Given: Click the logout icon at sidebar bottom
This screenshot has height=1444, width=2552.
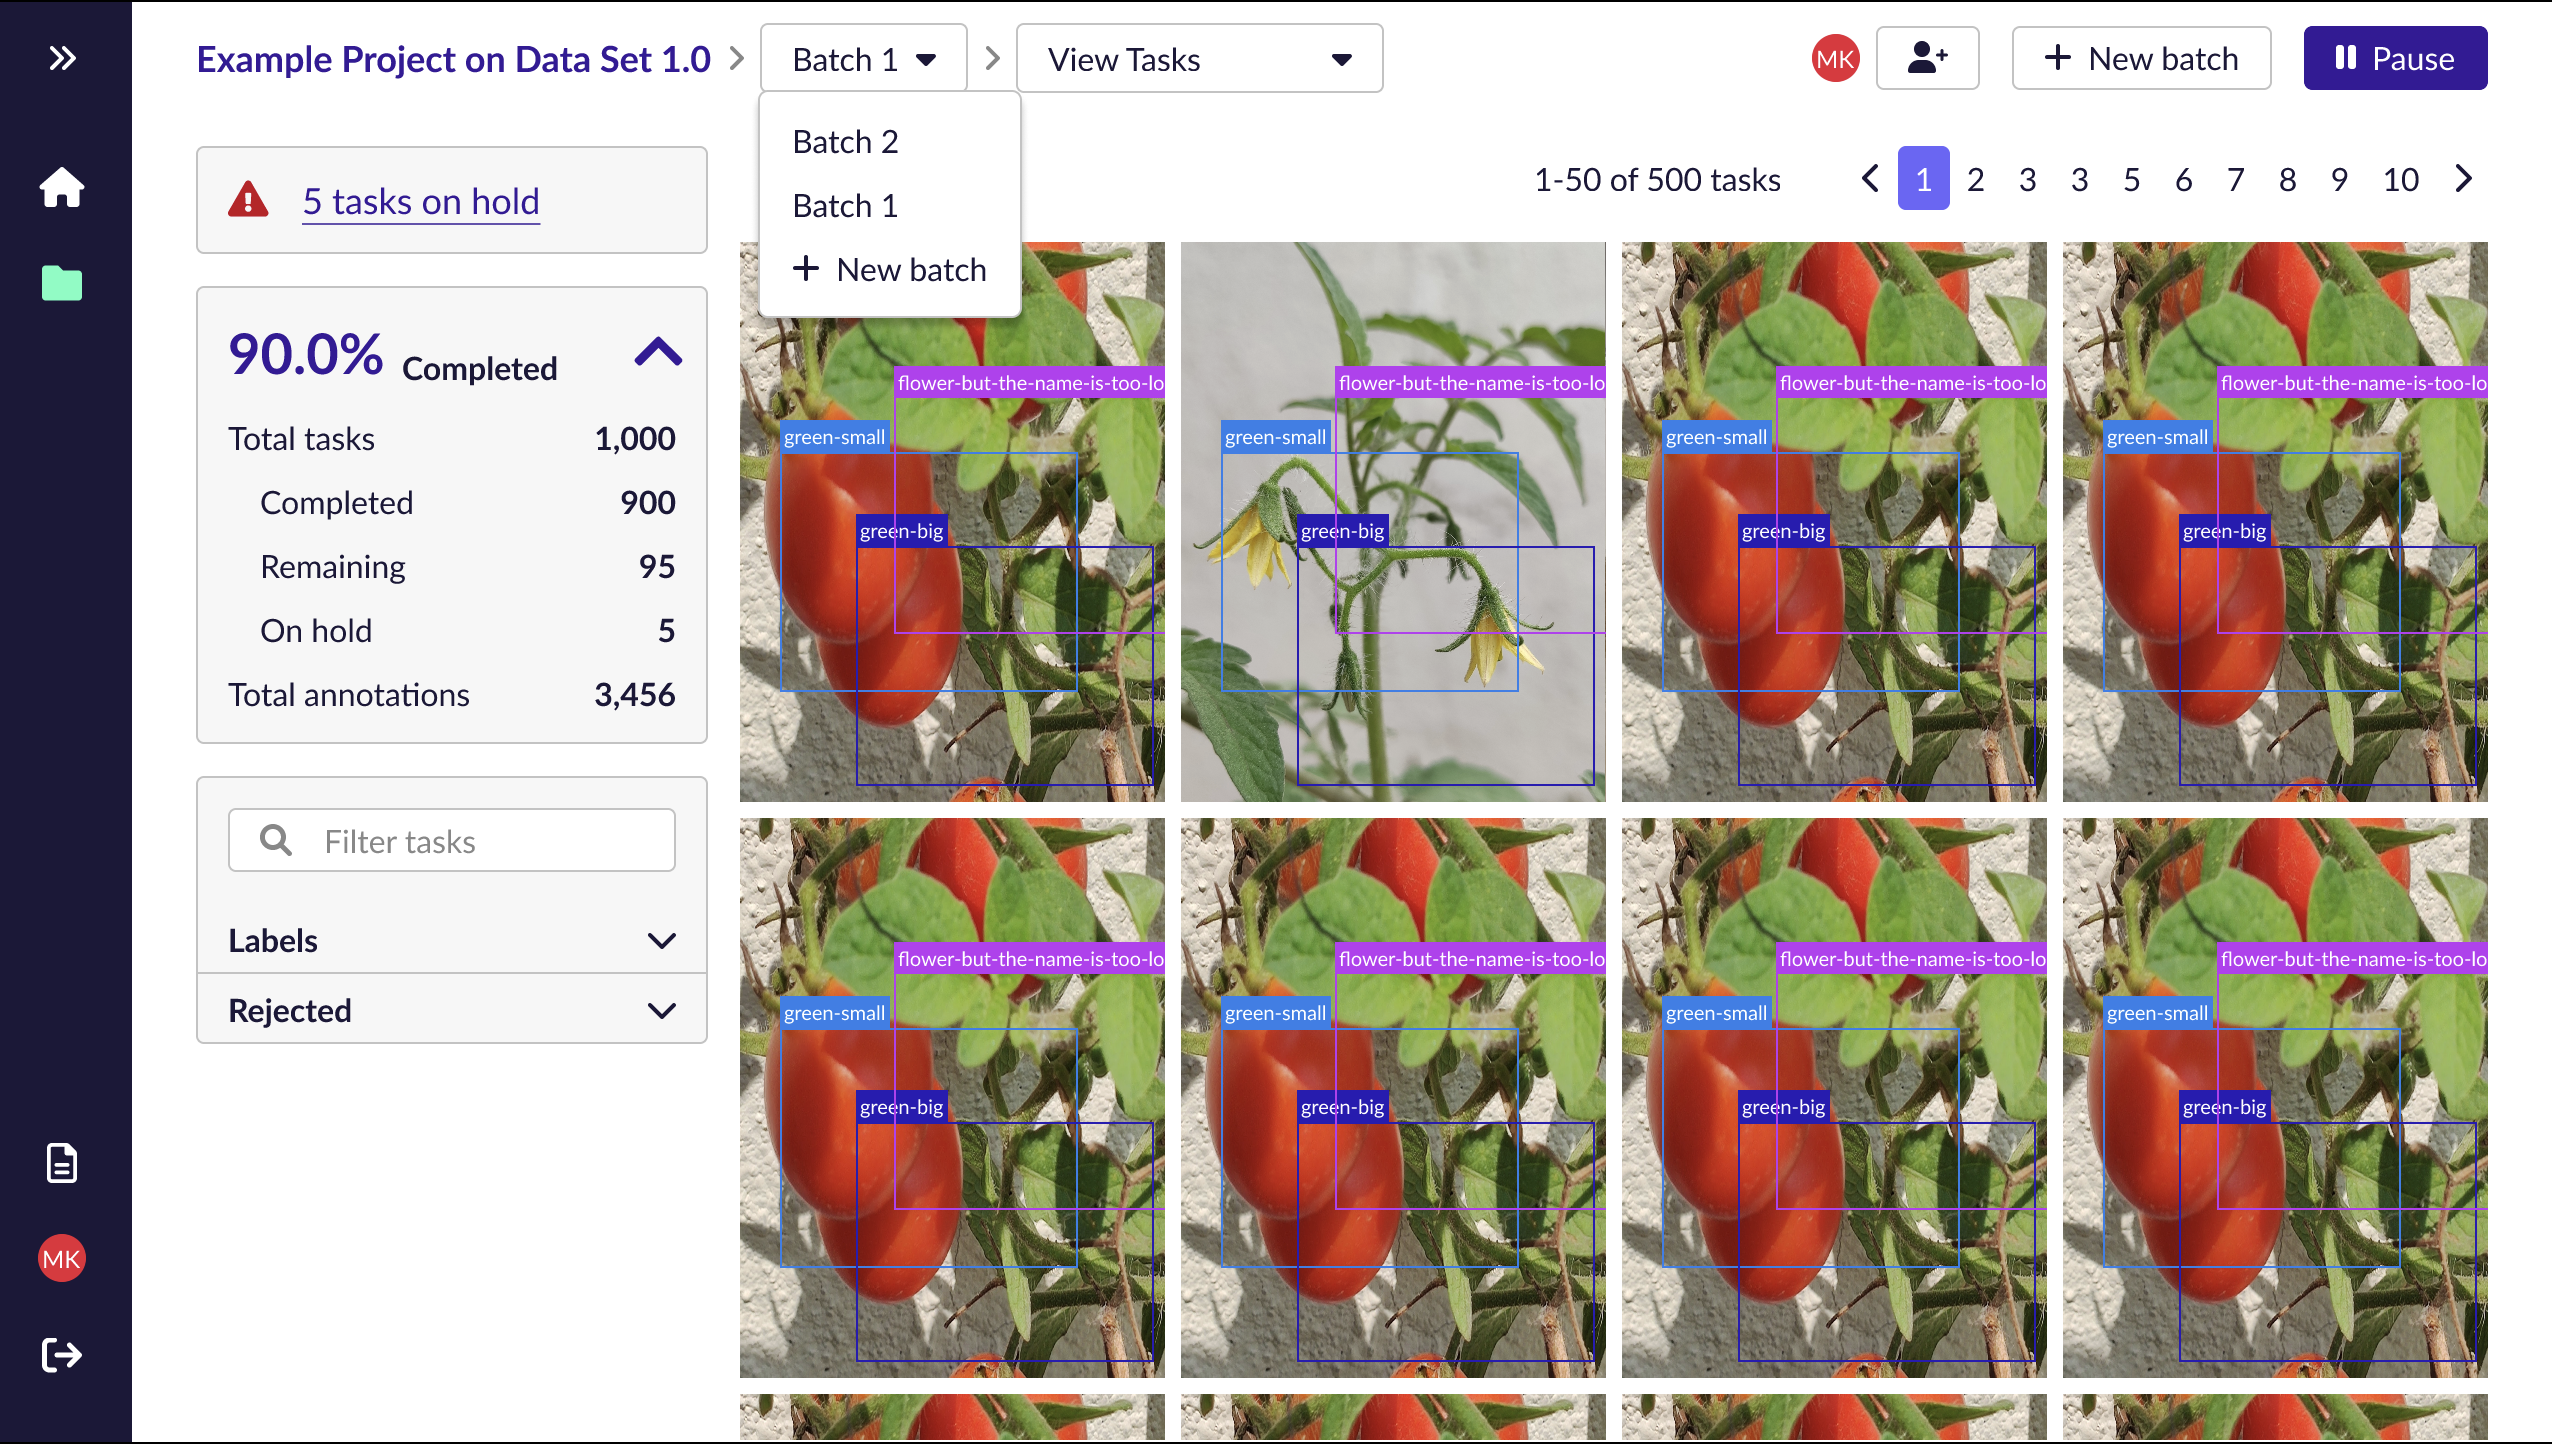Looking at the screenshot, I should pos(62,1355).
